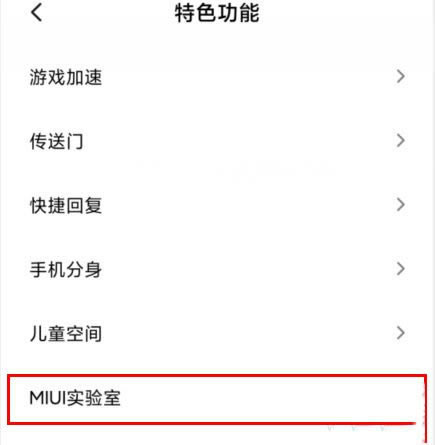The image size is (435, 445).
Task: Tap the chevron arrow beside 快捷回复
Action: point(401,205)
